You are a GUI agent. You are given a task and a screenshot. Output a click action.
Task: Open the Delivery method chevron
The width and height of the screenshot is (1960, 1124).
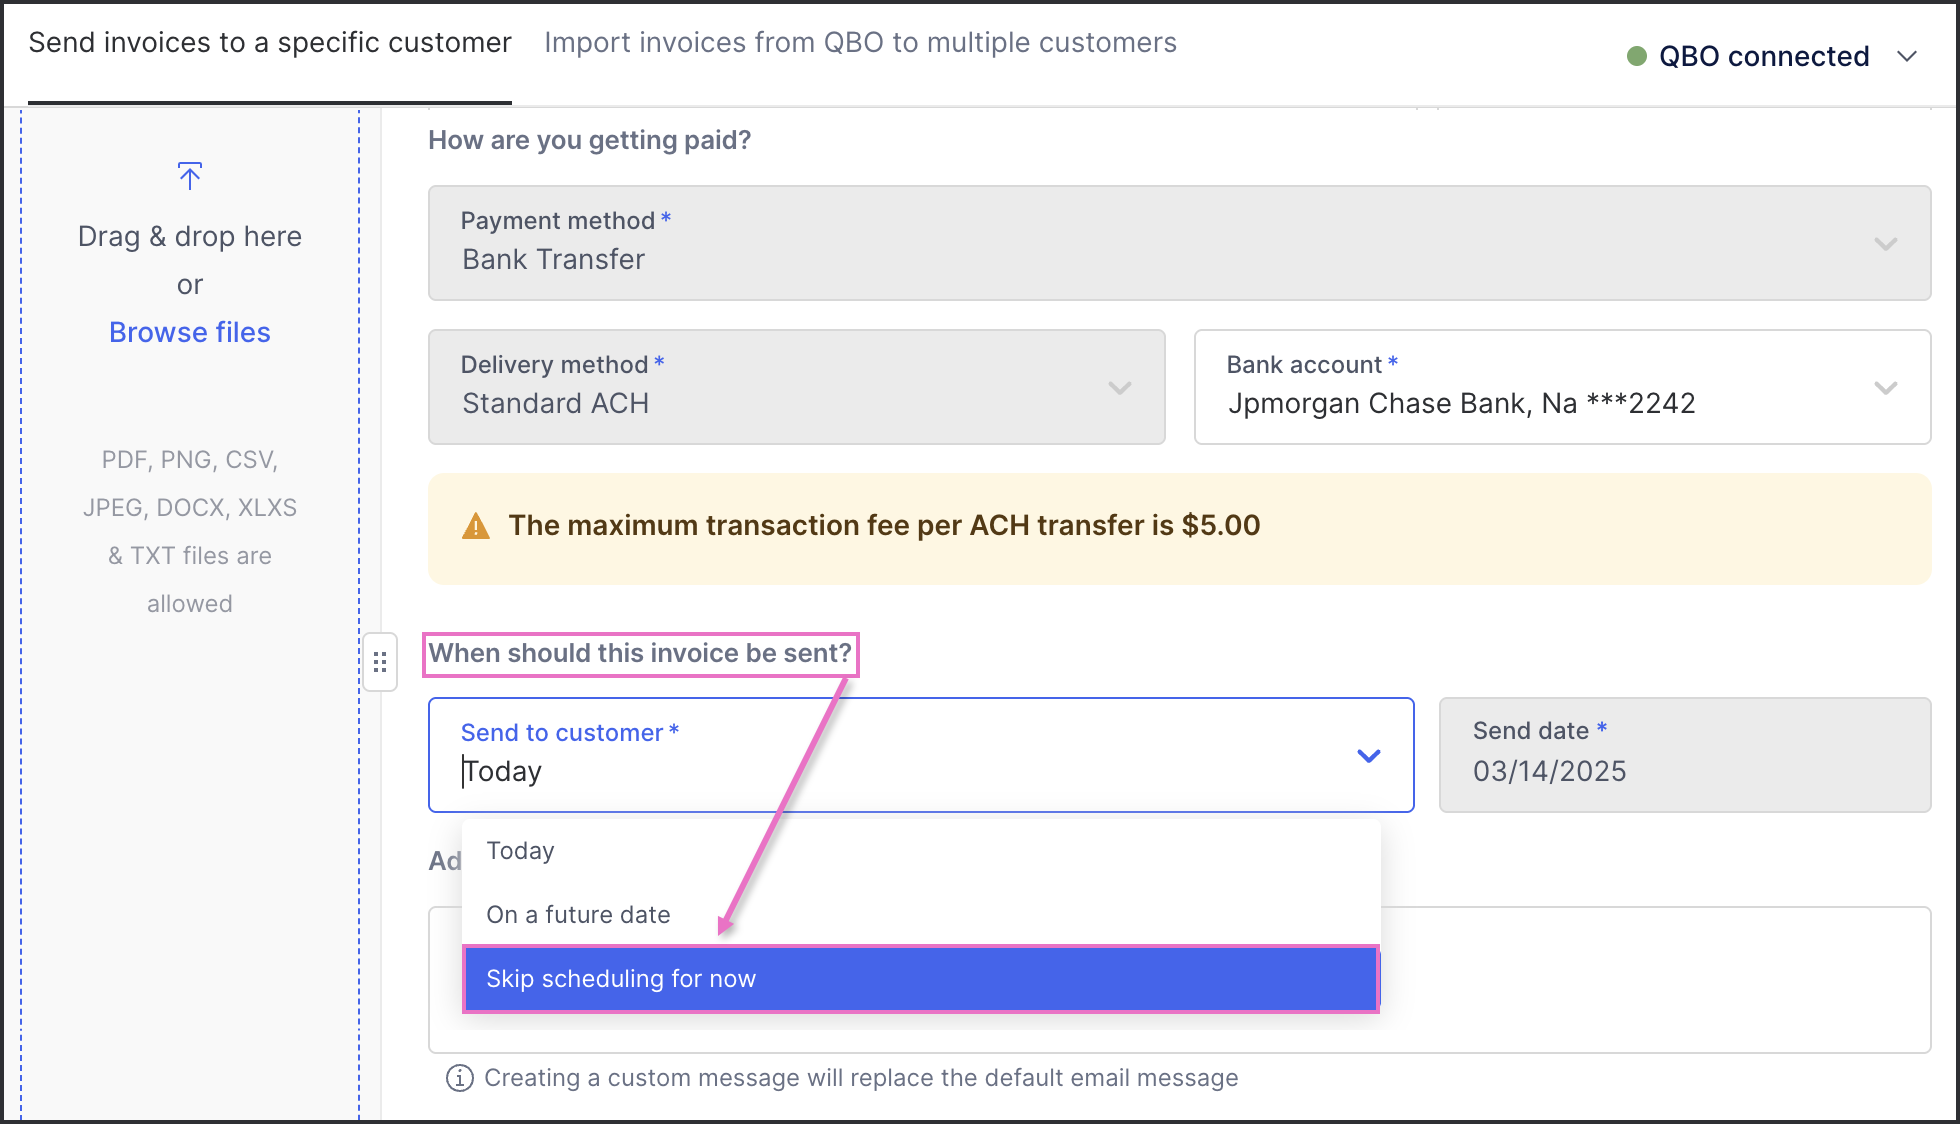click(1120, 388)
